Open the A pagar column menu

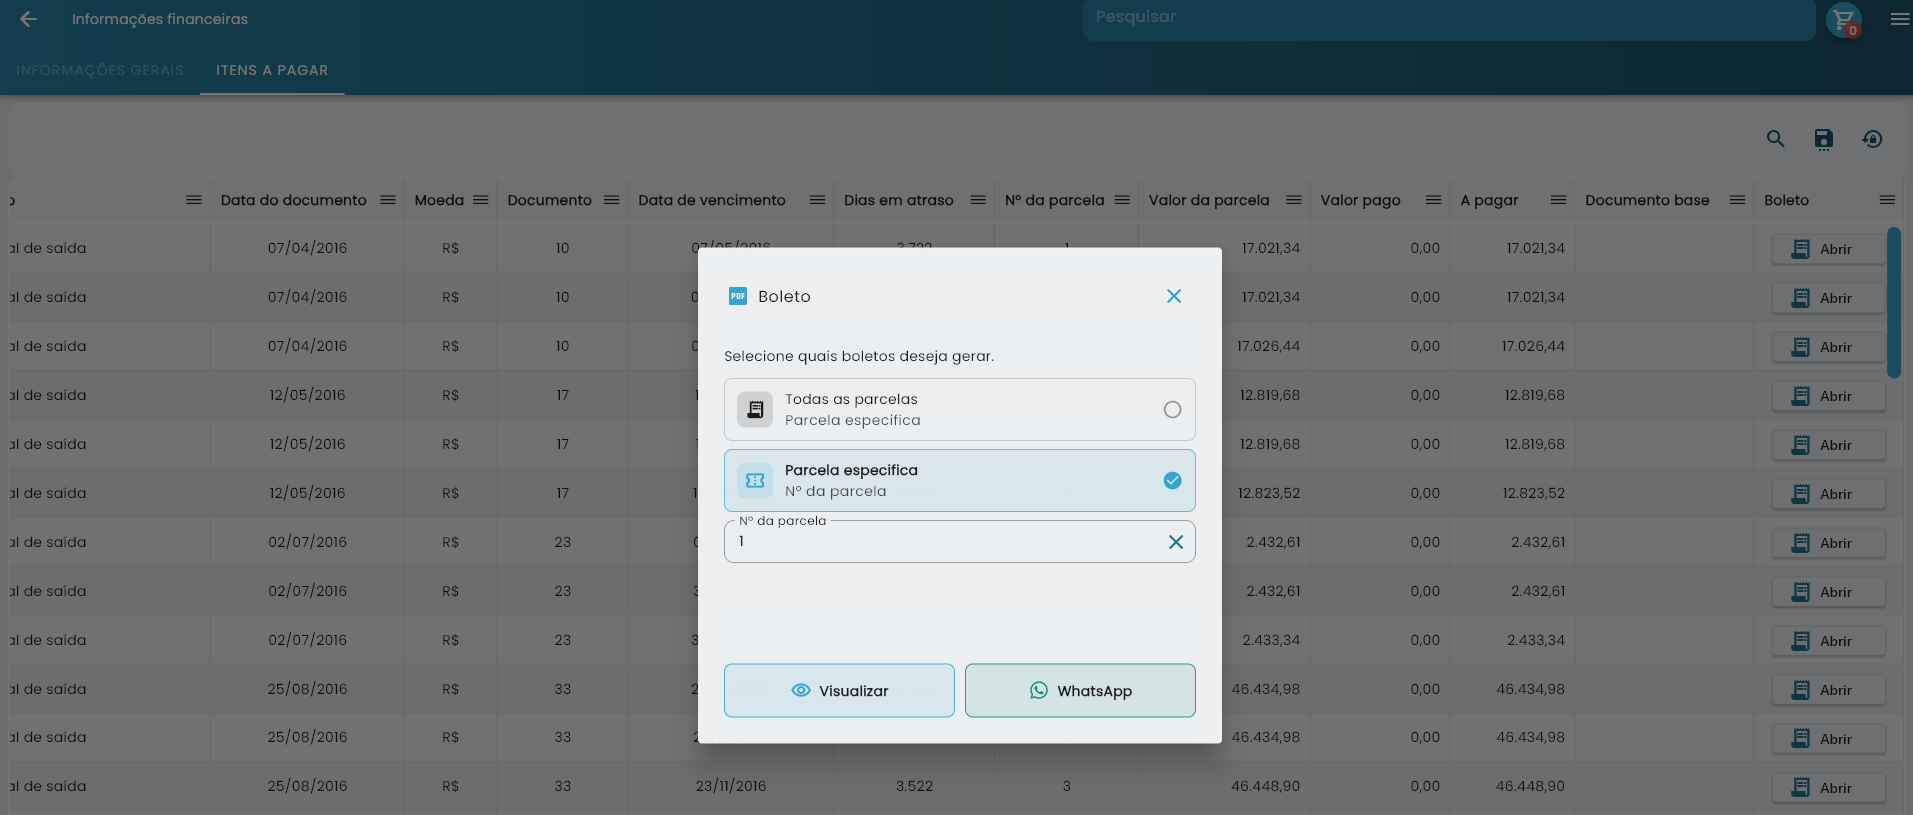coord(1558,200)
